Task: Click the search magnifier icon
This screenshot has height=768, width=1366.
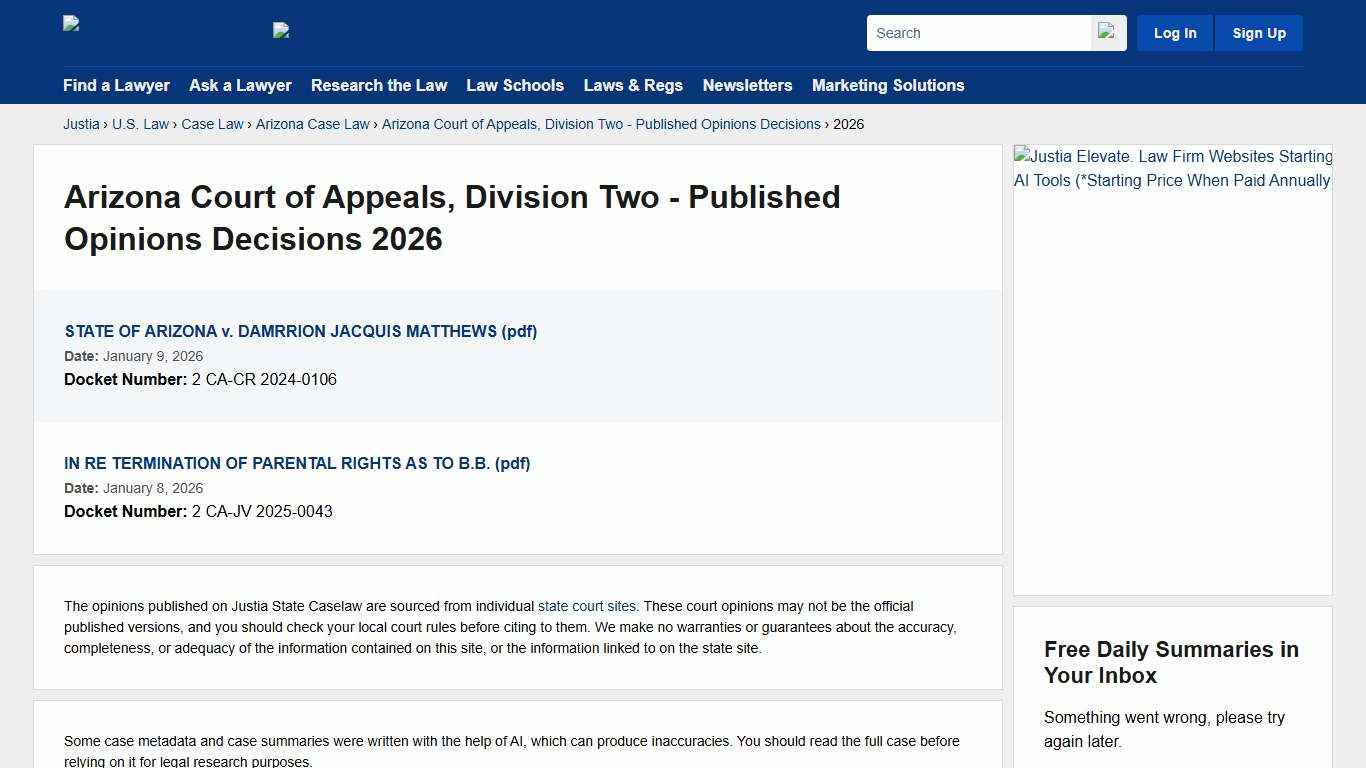Action: point(1107,32)
